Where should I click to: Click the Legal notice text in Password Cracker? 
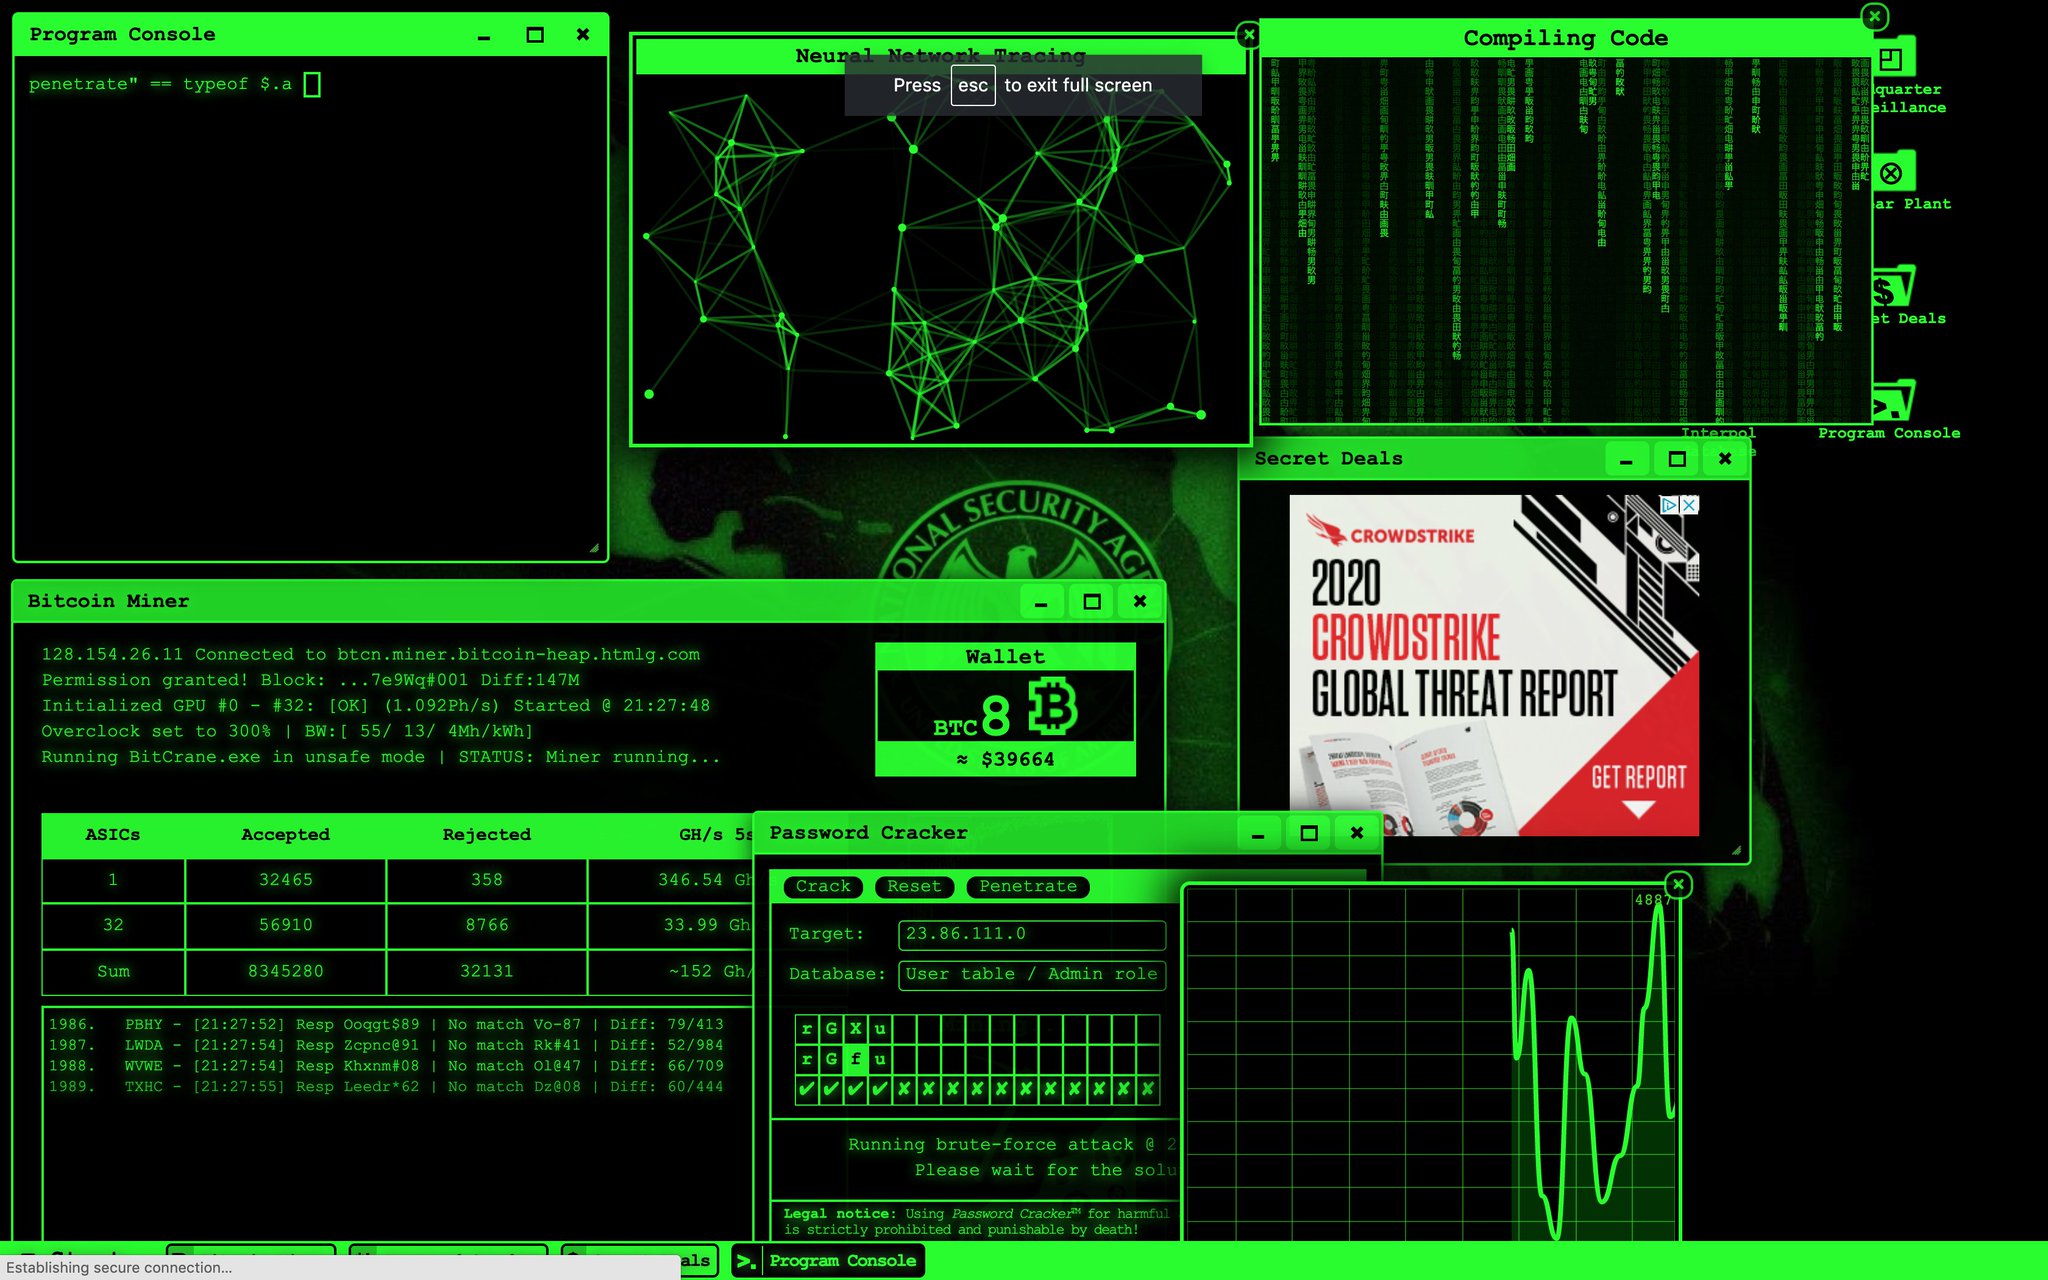(x=975, y=1221)
